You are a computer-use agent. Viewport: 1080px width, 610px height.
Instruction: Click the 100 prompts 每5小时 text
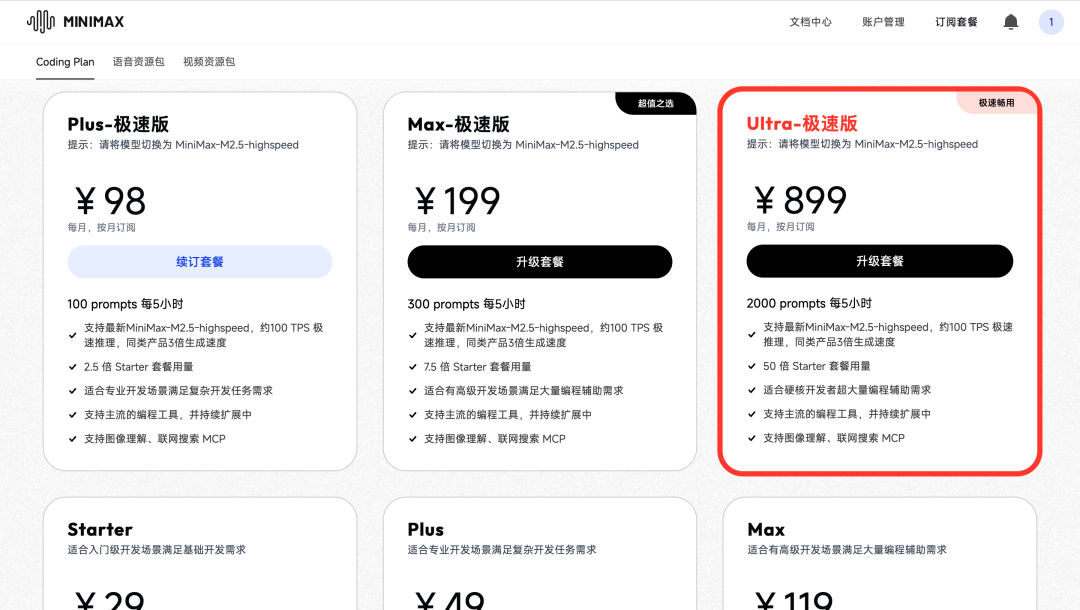click(x=125, y=304)
